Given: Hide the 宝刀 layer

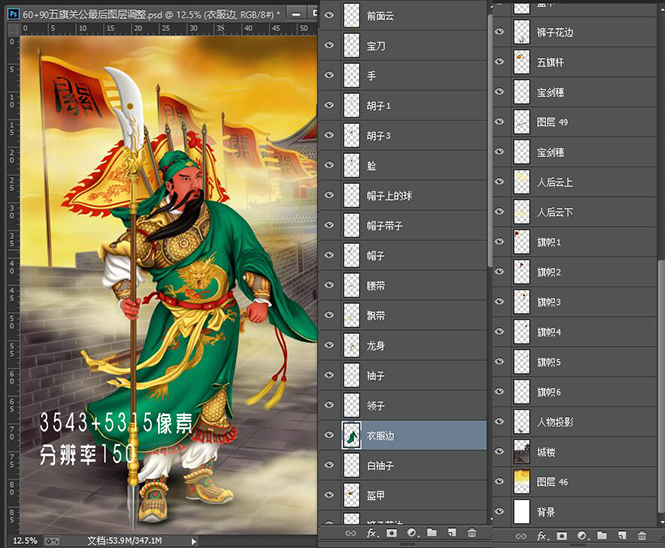Looking at the screenshot, I should point(329,45).
